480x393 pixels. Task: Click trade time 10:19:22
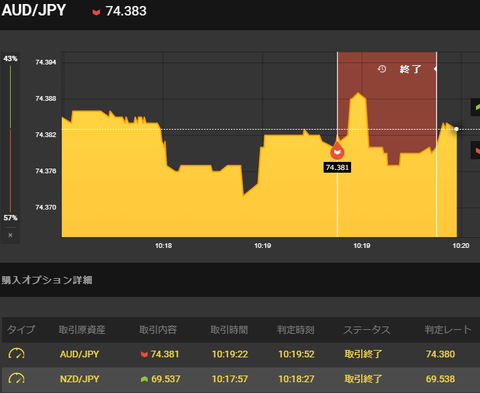(x=230, y=354)
